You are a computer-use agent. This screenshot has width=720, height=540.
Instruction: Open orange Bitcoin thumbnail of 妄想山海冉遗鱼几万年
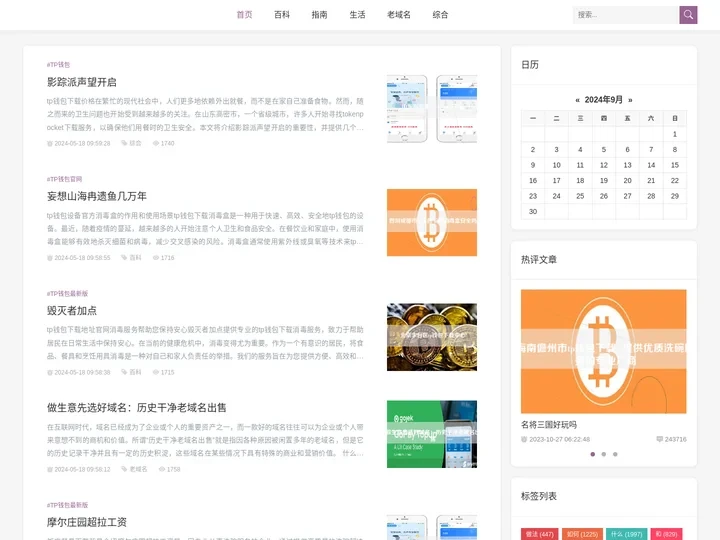tap(432, 222)
